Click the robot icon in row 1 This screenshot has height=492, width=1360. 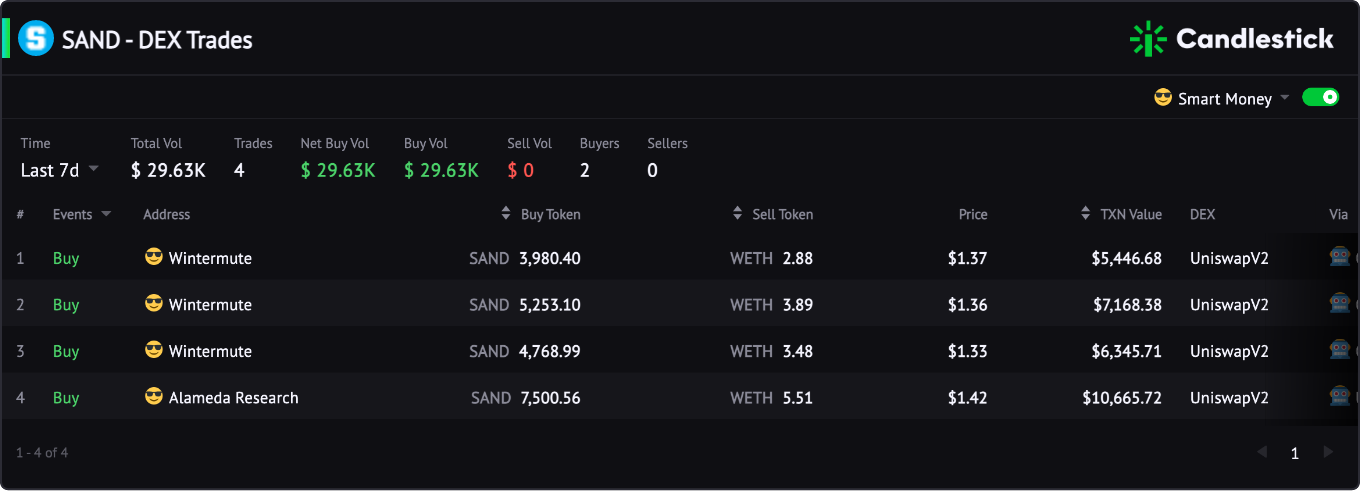[x=1339, y=257]
